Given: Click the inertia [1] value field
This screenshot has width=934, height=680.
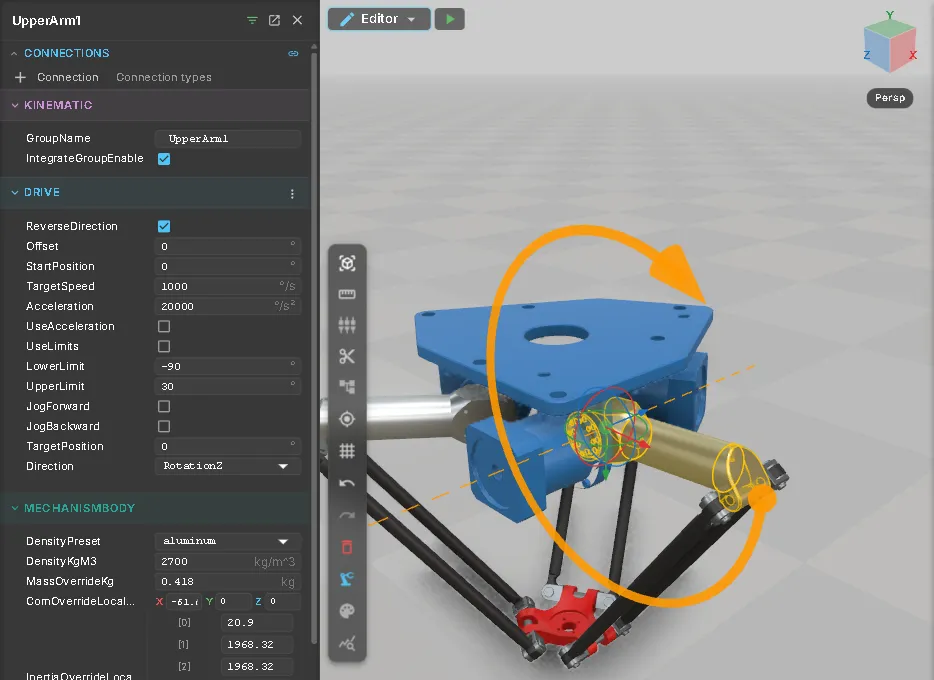Looking at the screenshot, I should coord(257,645).
